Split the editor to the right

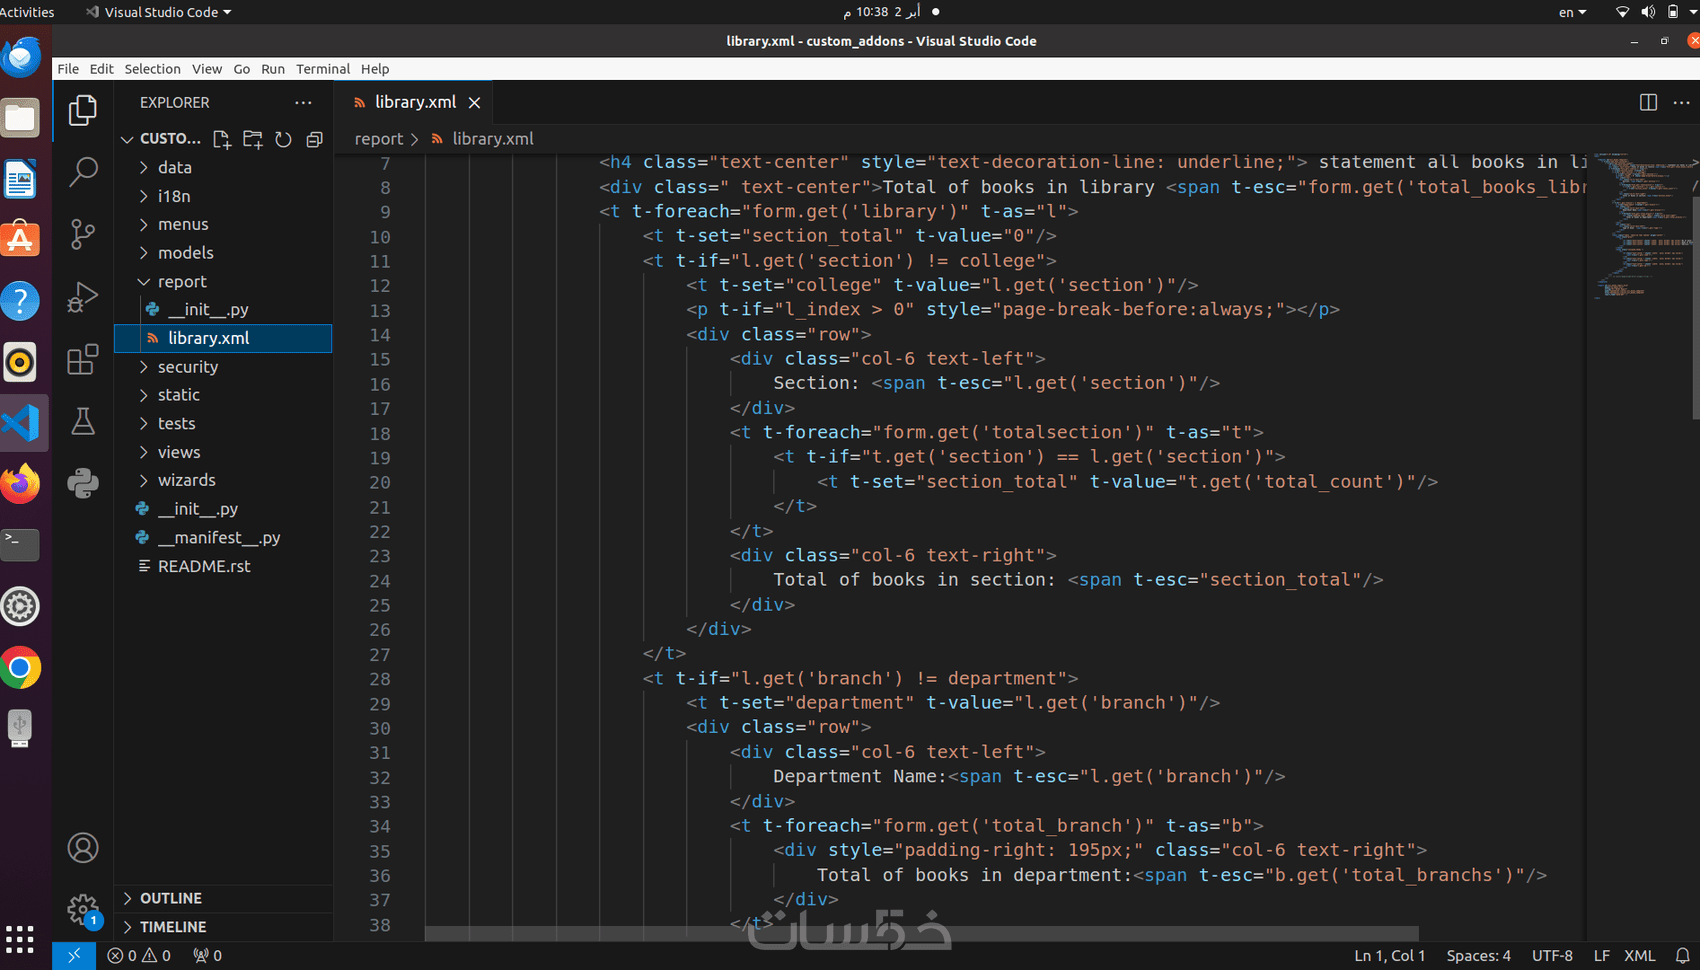point(1648,102)
